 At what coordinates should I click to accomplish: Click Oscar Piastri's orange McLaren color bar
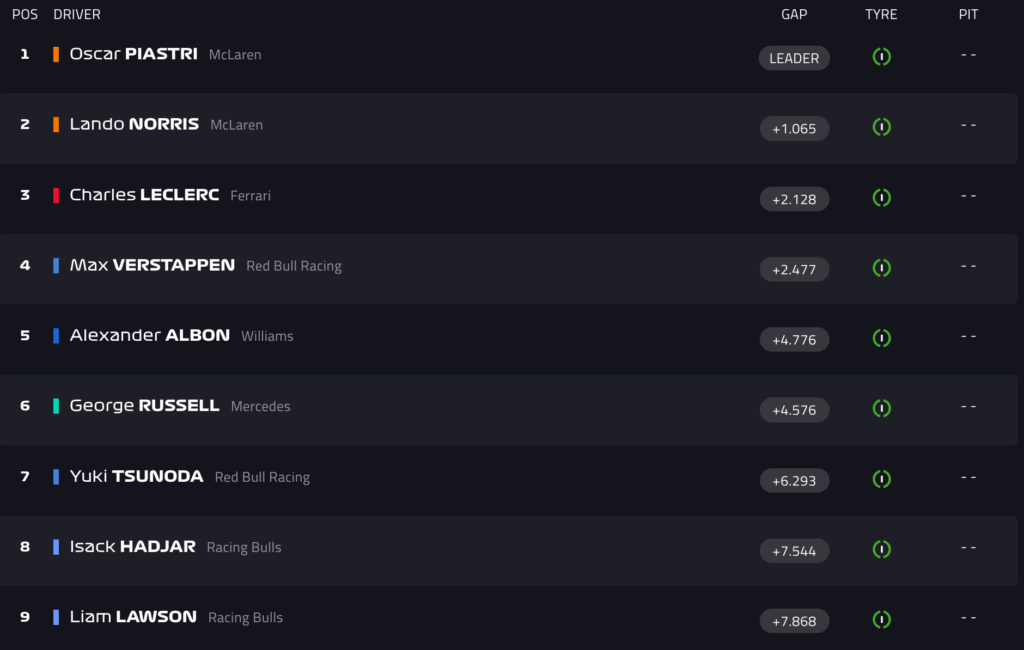pos(56,54)
